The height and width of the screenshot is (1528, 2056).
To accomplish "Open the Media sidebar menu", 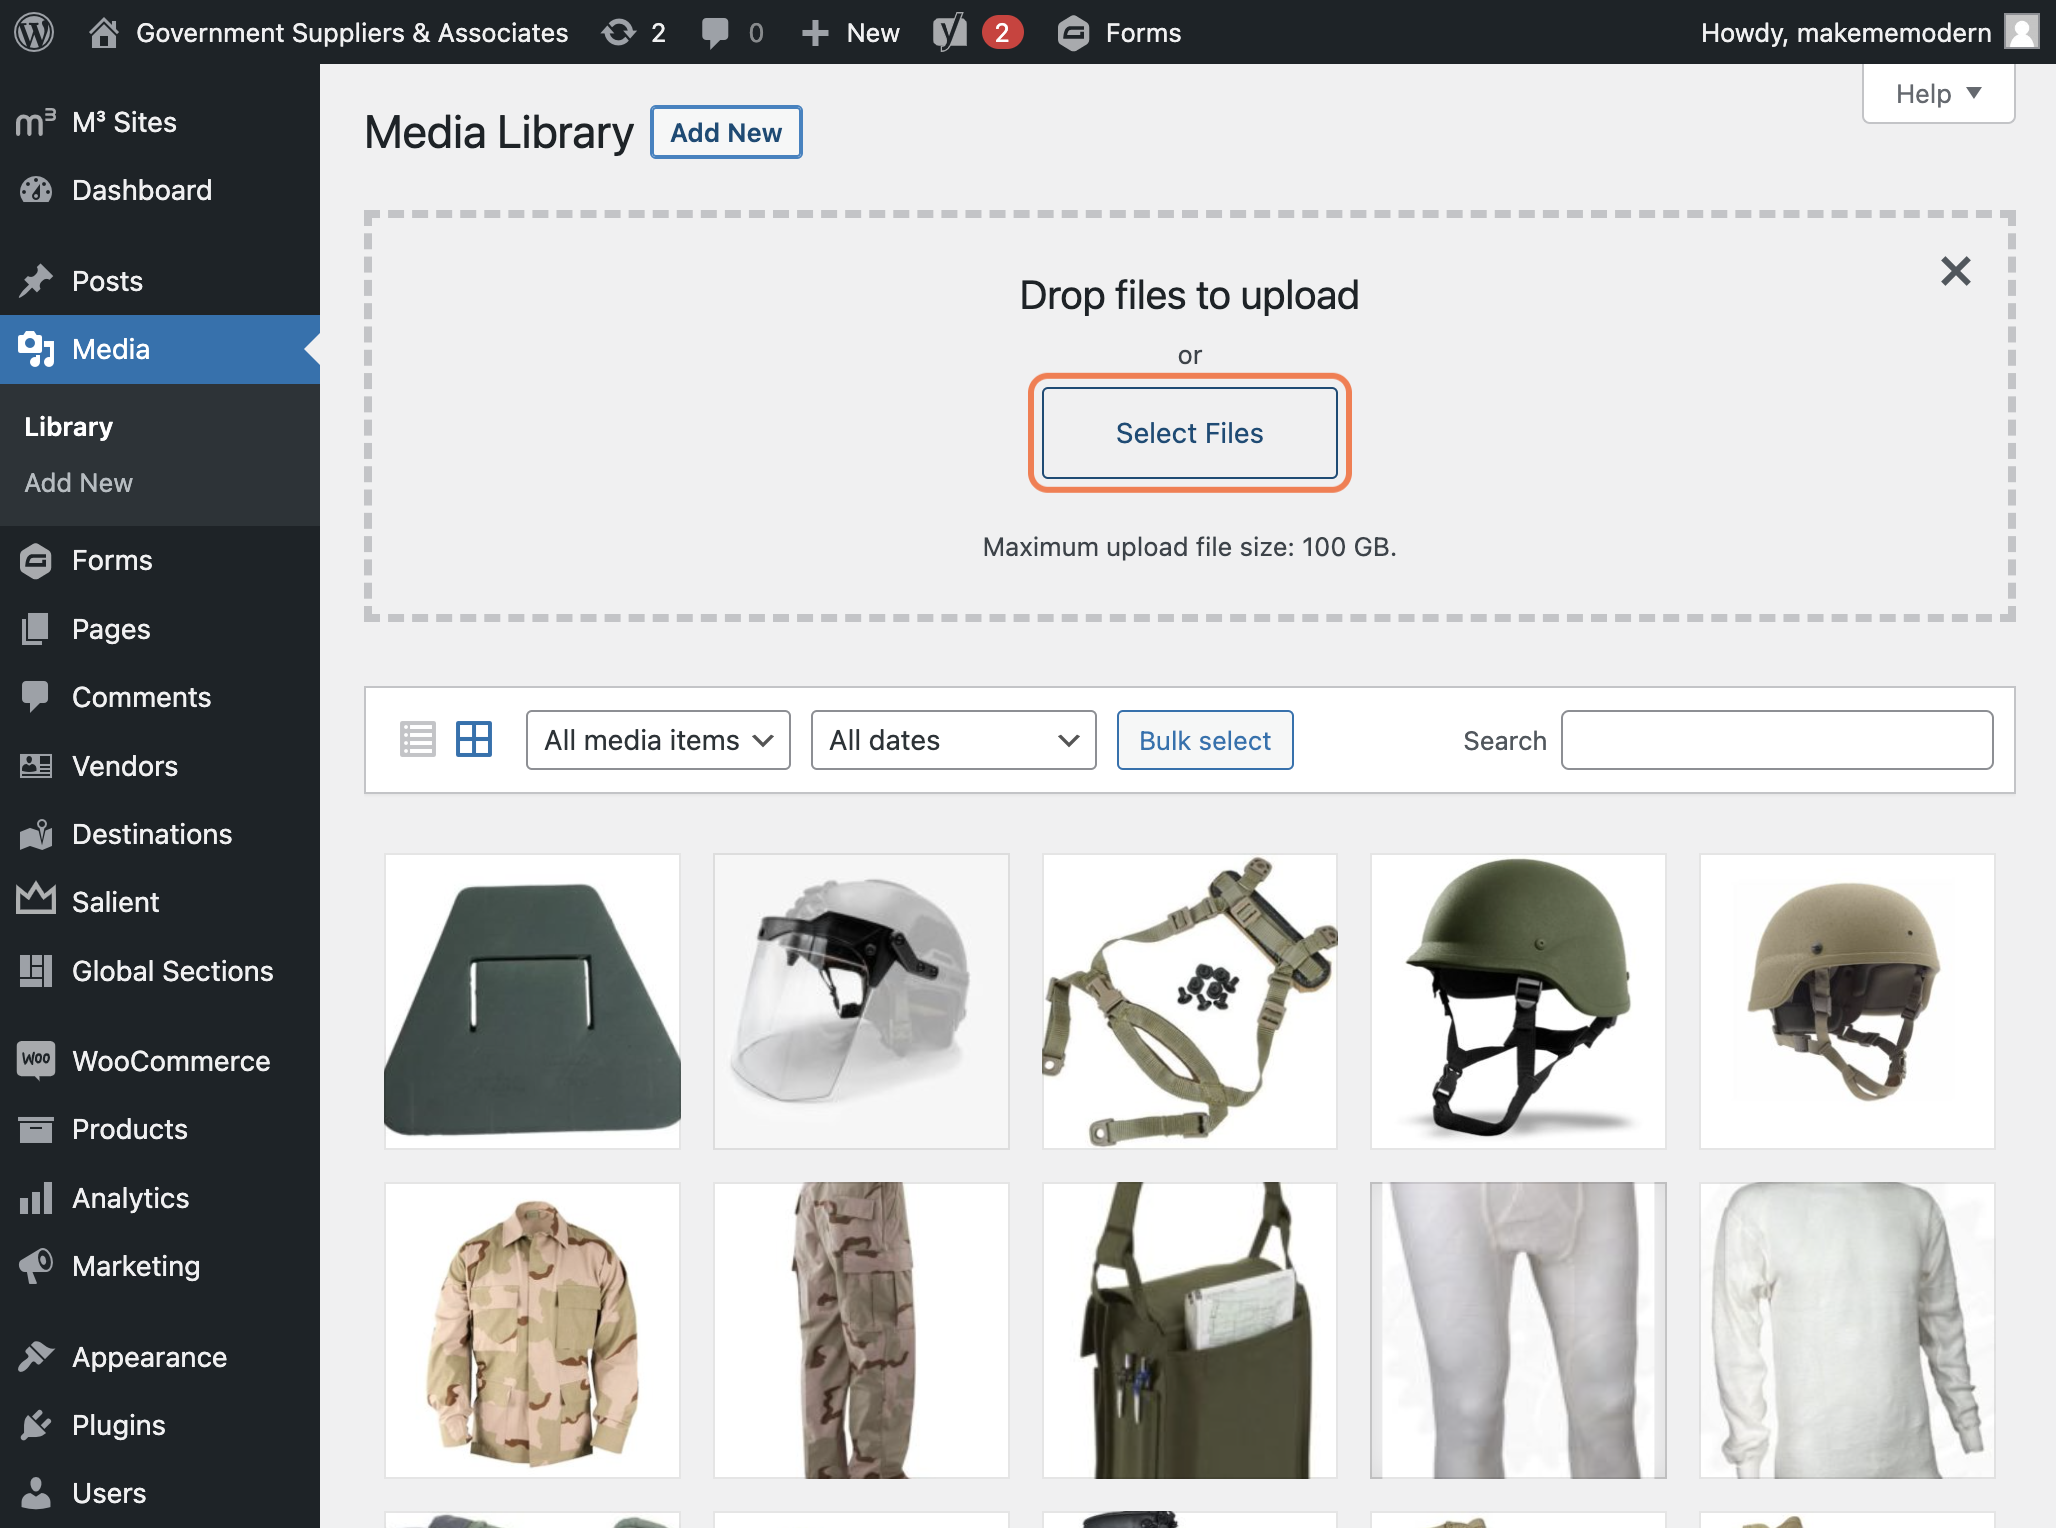I will pyautogui.click(x=160, y=349).
